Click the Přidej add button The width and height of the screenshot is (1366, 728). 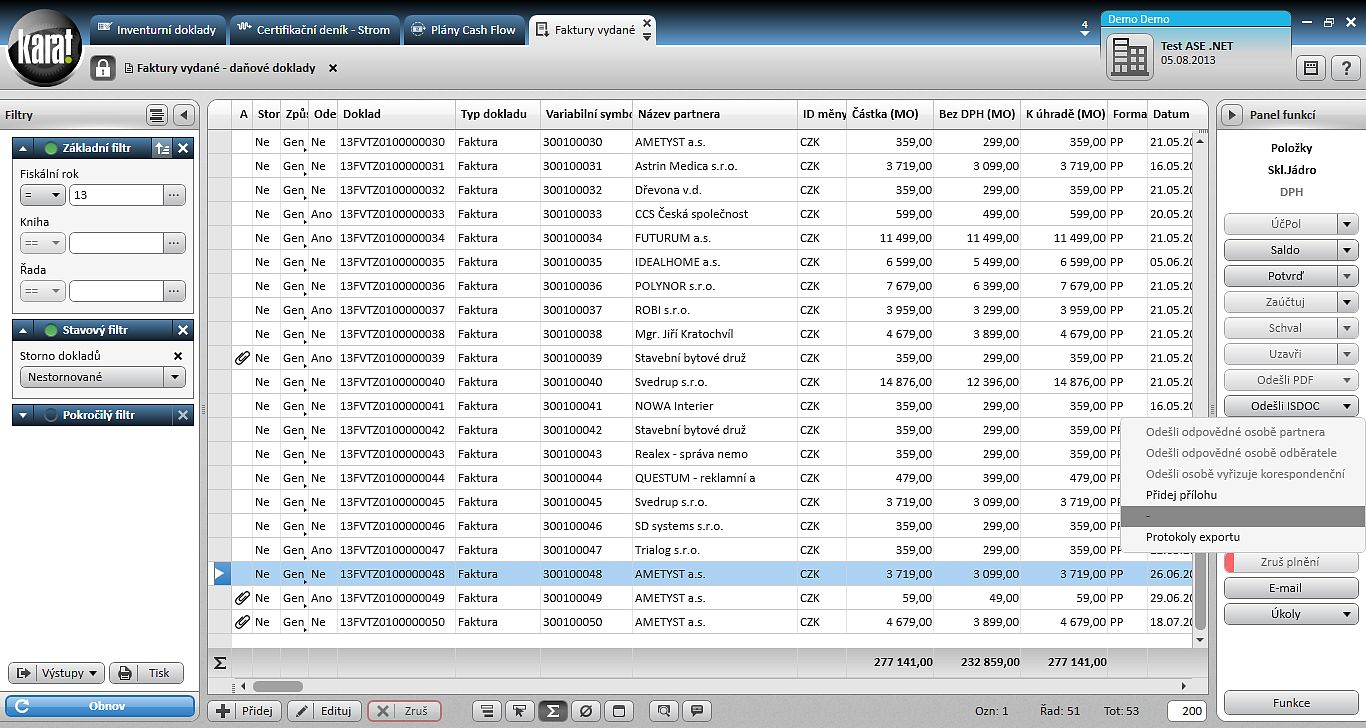tap(244, 711)
